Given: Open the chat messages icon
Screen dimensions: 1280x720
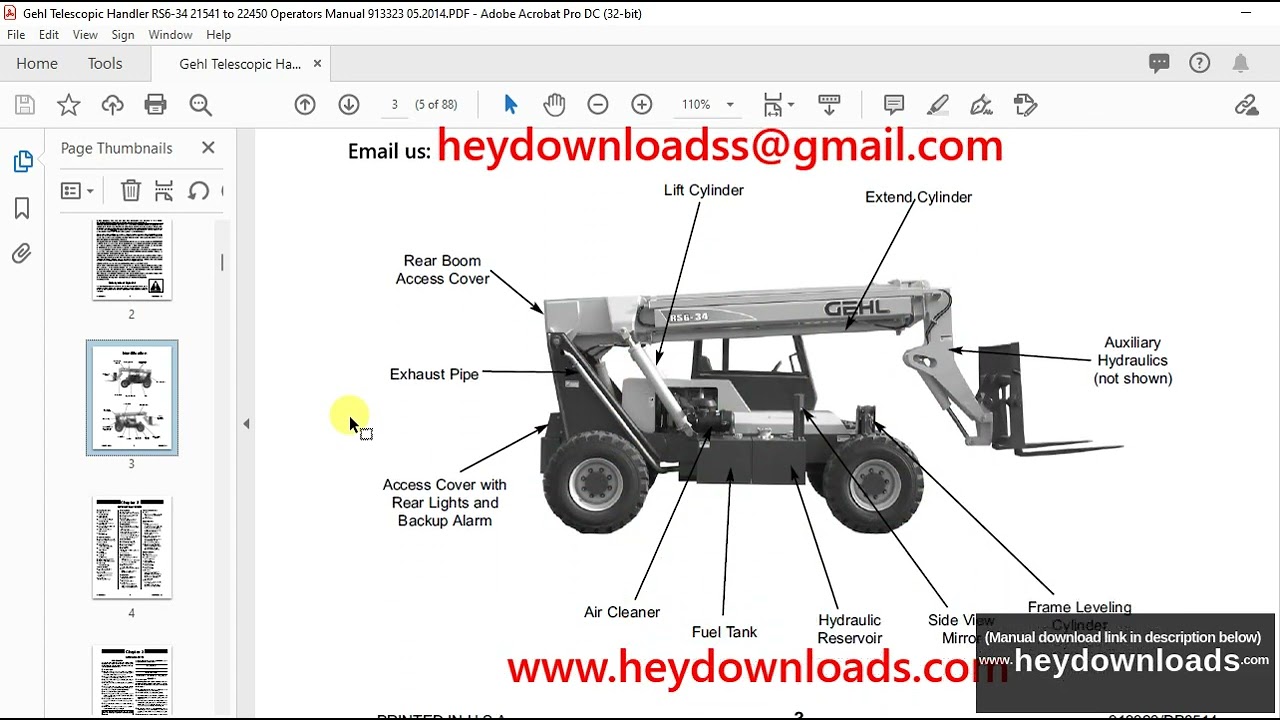Looking at the screenshot, I should (x=1159, y=63).
